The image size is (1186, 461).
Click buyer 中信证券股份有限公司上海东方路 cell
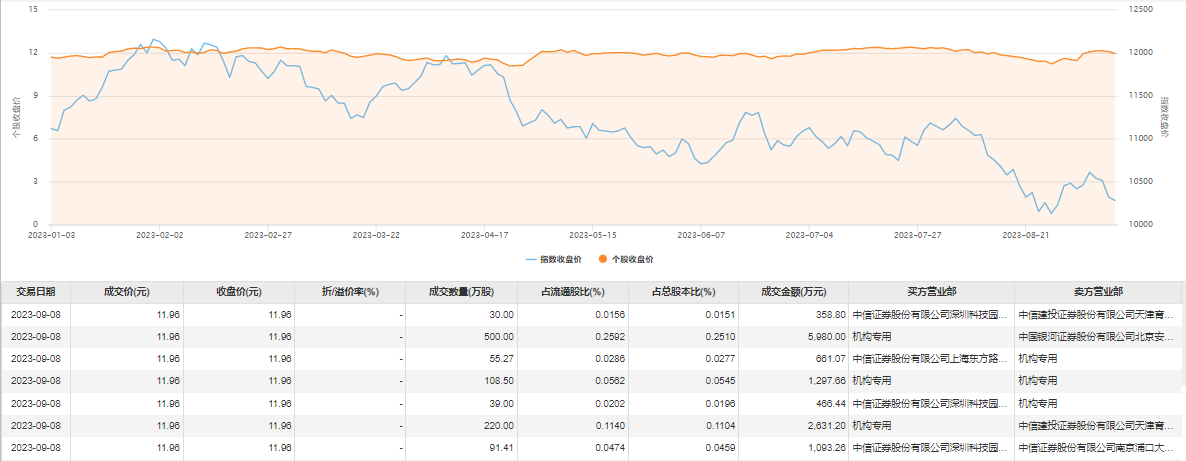(932, 359)
